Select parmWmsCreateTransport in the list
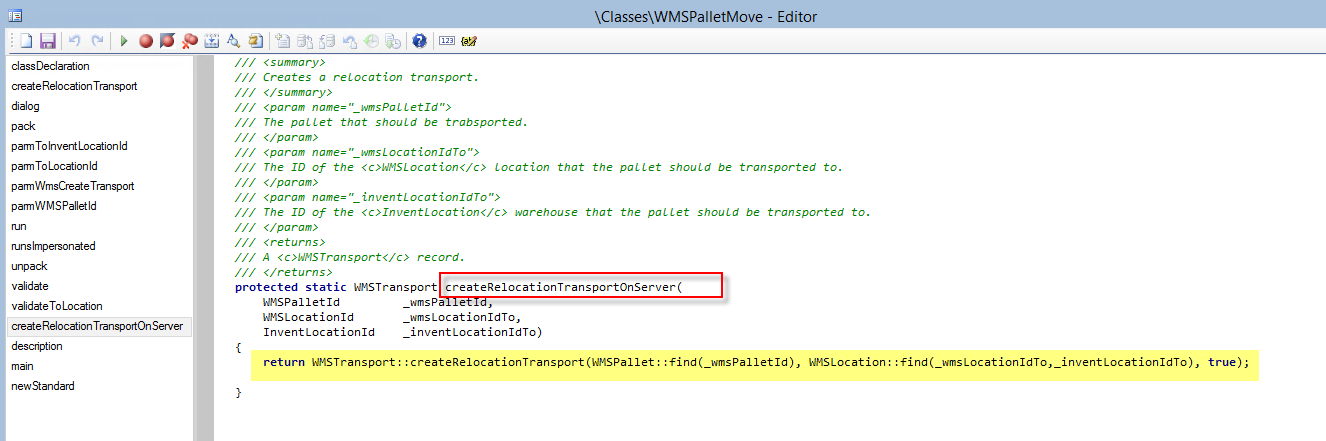1326x441 pixels. point(72,186)
